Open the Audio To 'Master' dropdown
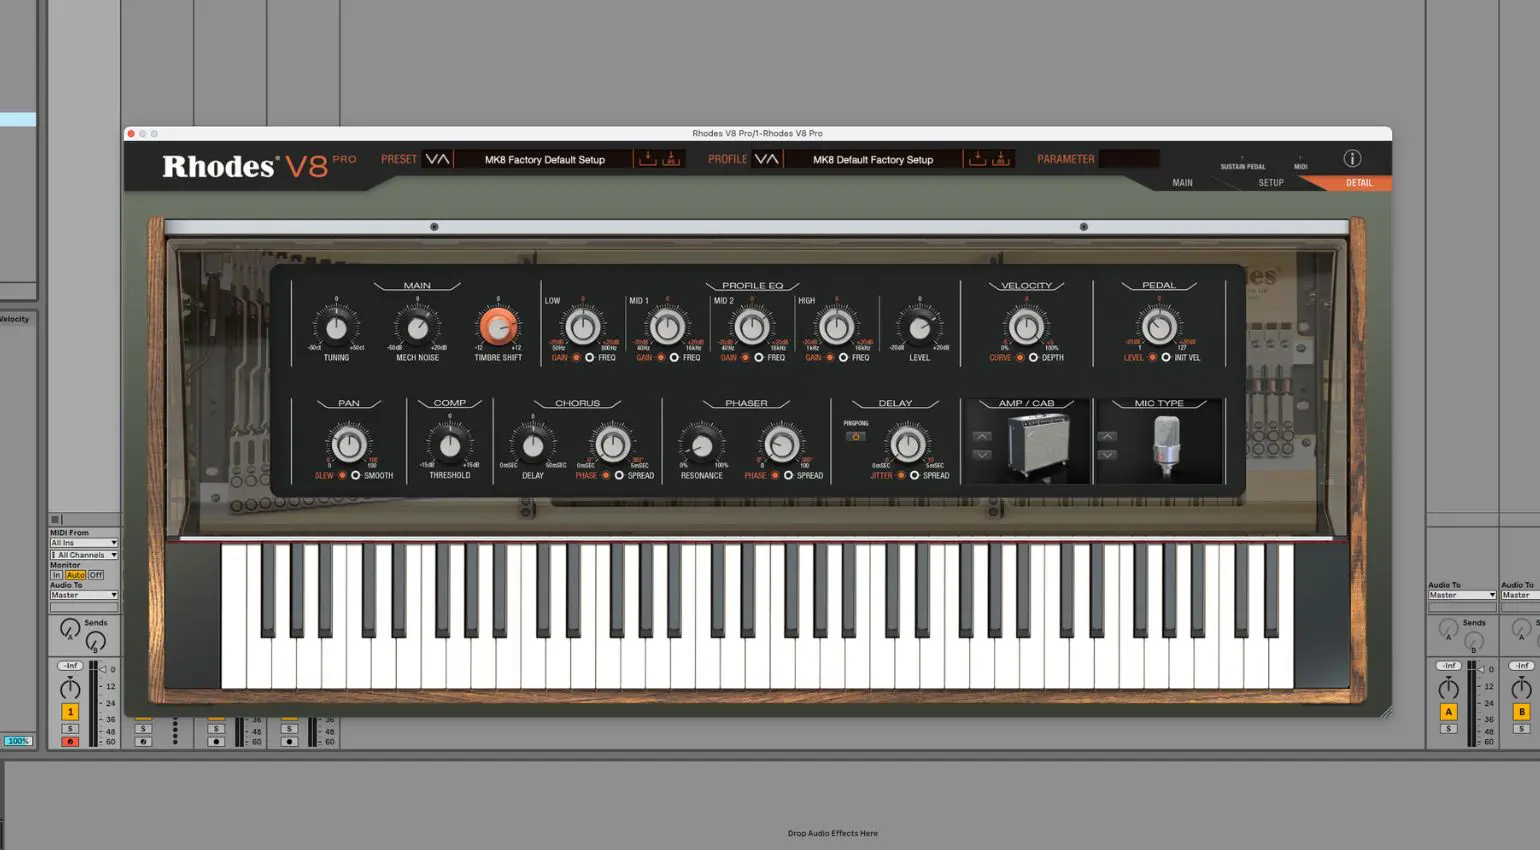1540x850 pixels. (82, 594)
